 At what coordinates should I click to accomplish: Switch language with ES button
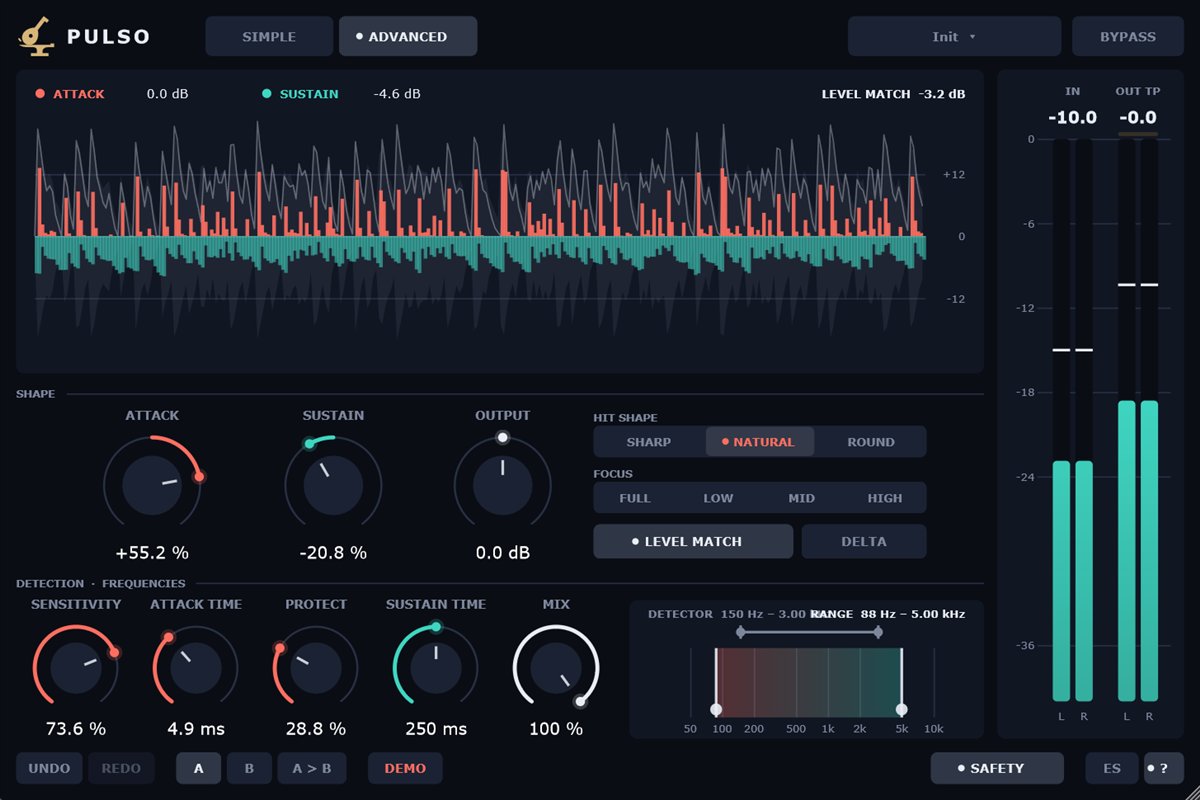tap(1112, 768)
